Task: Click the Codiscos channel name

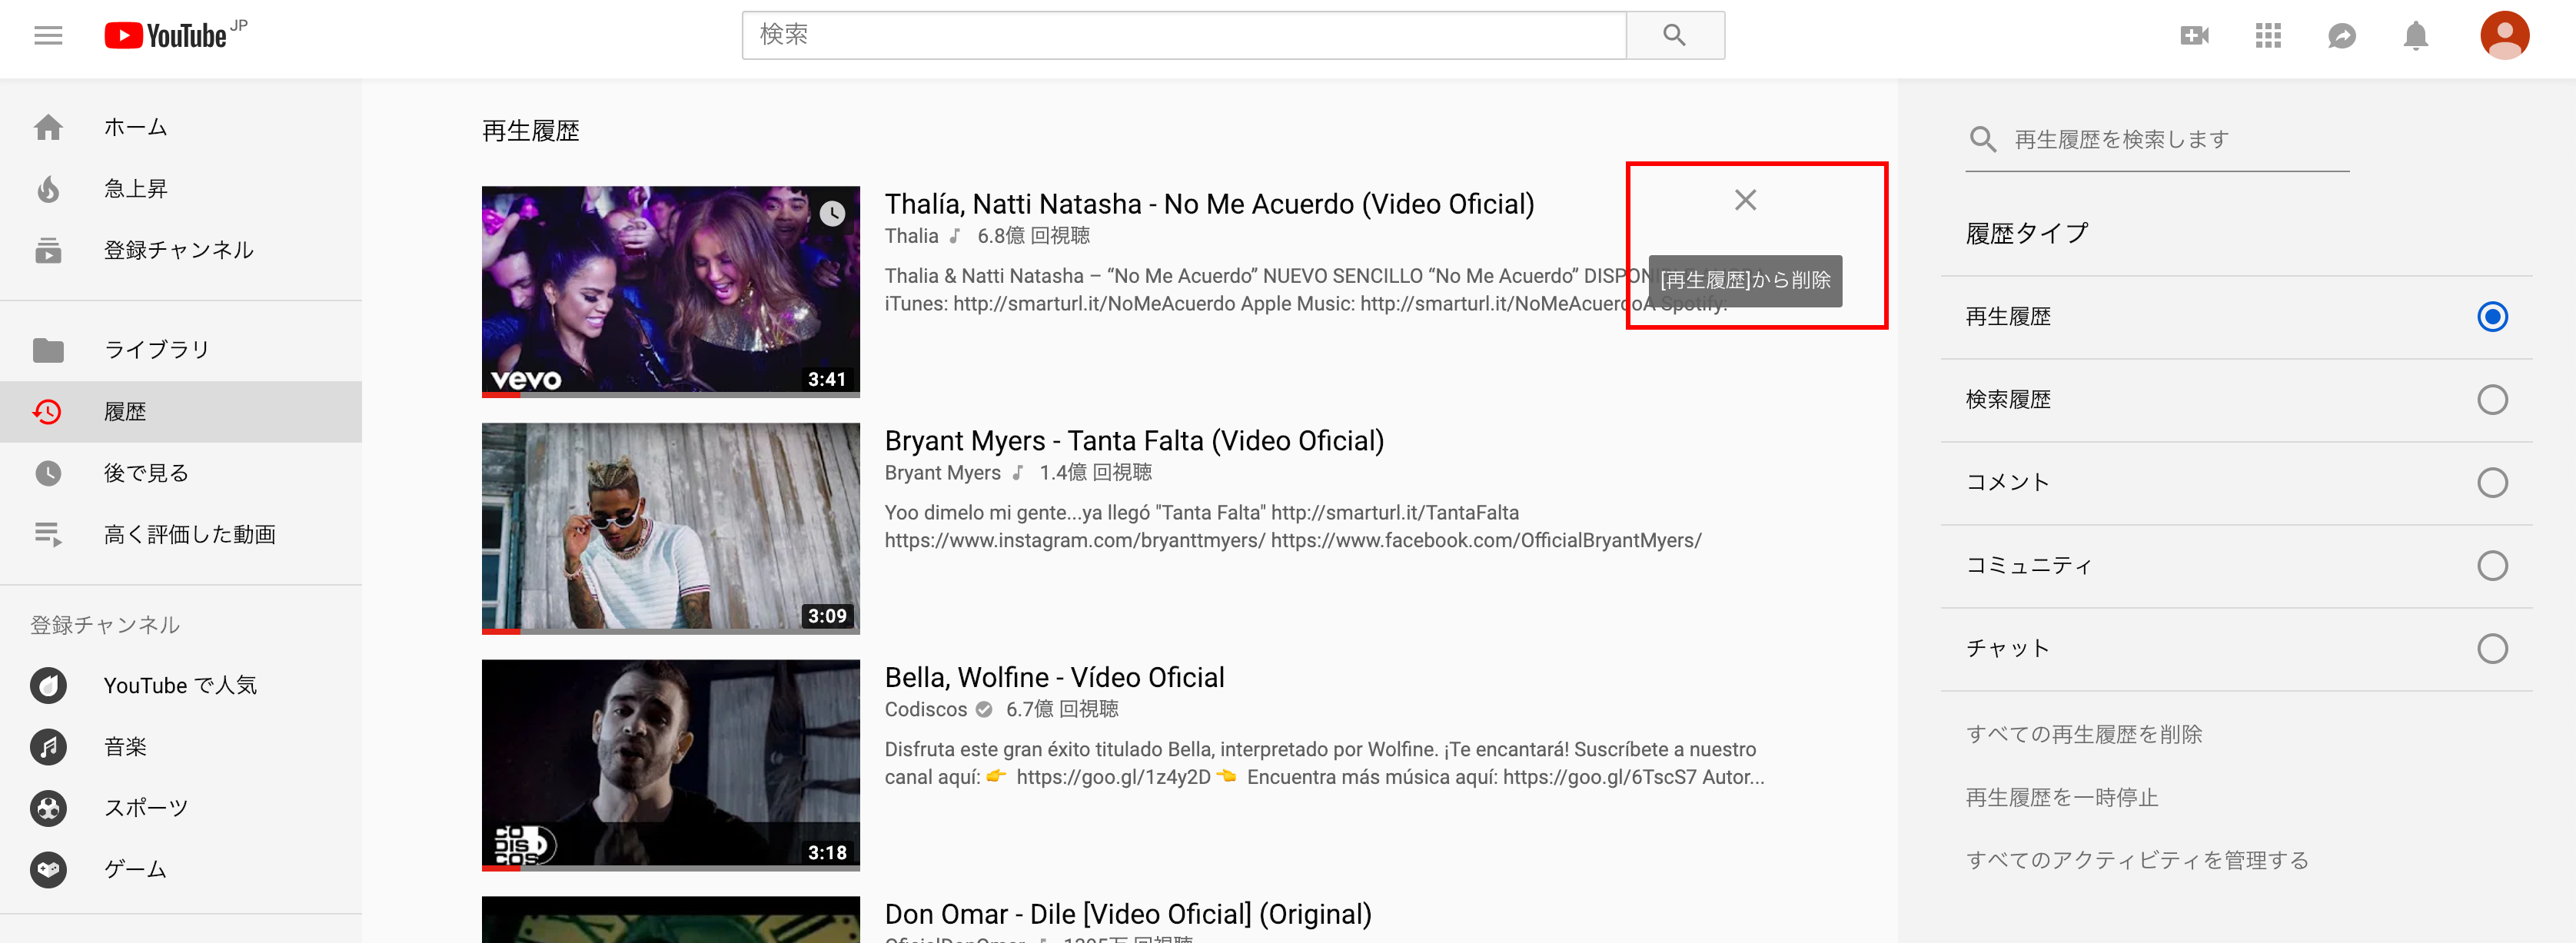Action: (x=925, y=709)
